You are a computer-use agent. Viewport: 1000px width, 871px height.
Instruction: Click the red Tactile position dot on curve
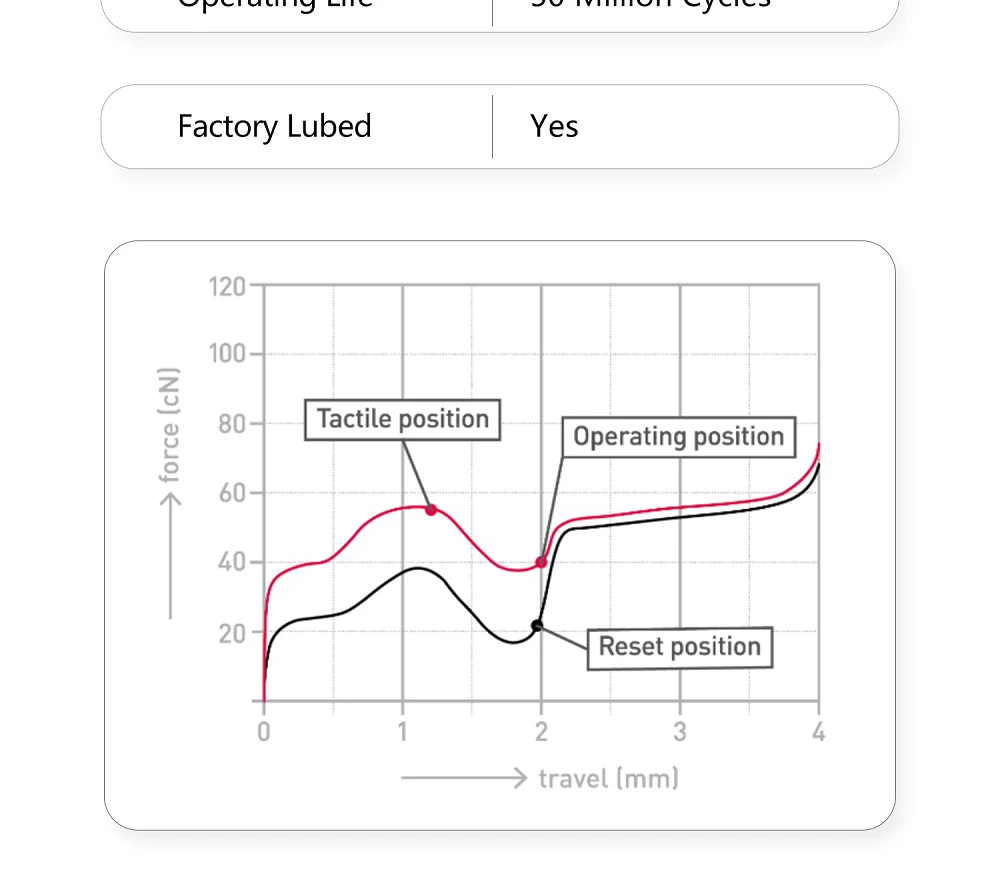point(431,510)
